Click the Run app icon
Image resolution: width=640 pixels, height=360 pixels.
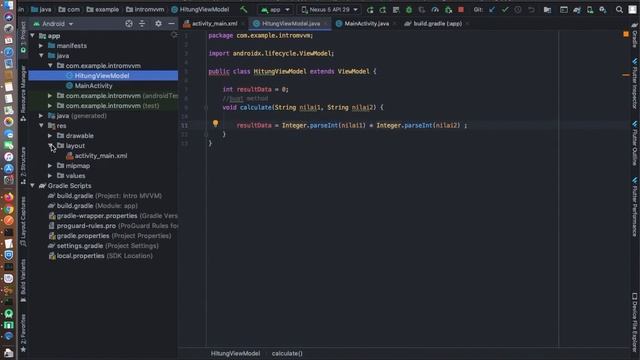(x=370, y=9)
